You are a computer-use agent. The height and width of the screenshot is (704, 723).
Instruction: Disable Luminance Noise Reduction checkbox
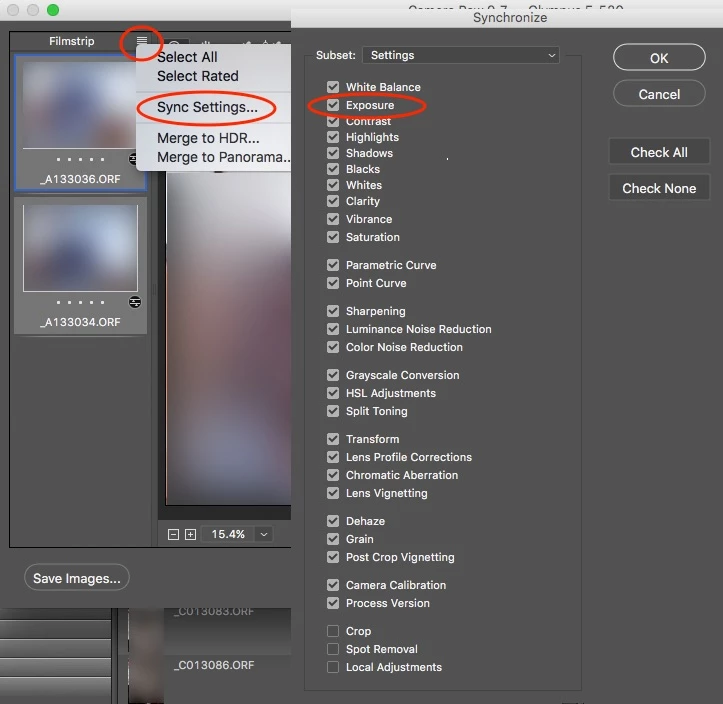click(x=333, y=330)
